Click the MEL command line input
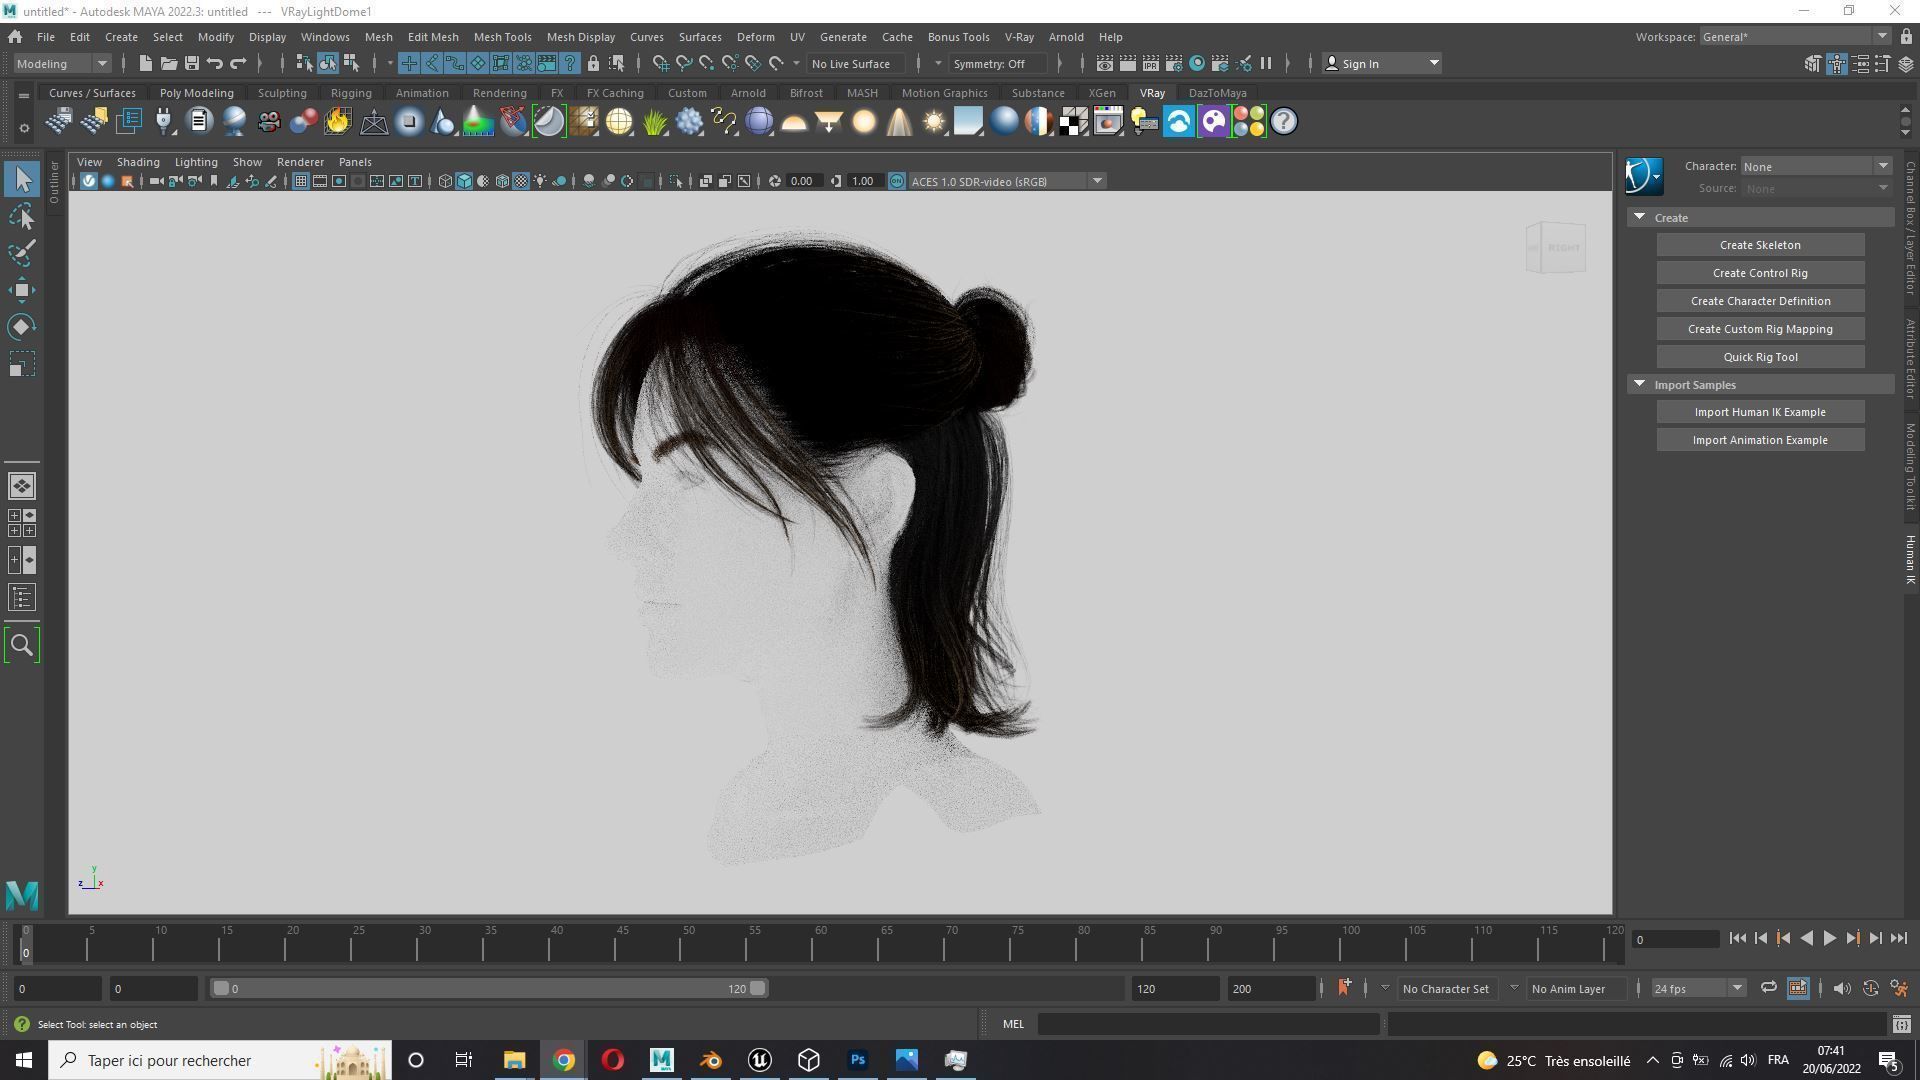This screenshot has height=1080, width=1920. coord(1208,1024)
